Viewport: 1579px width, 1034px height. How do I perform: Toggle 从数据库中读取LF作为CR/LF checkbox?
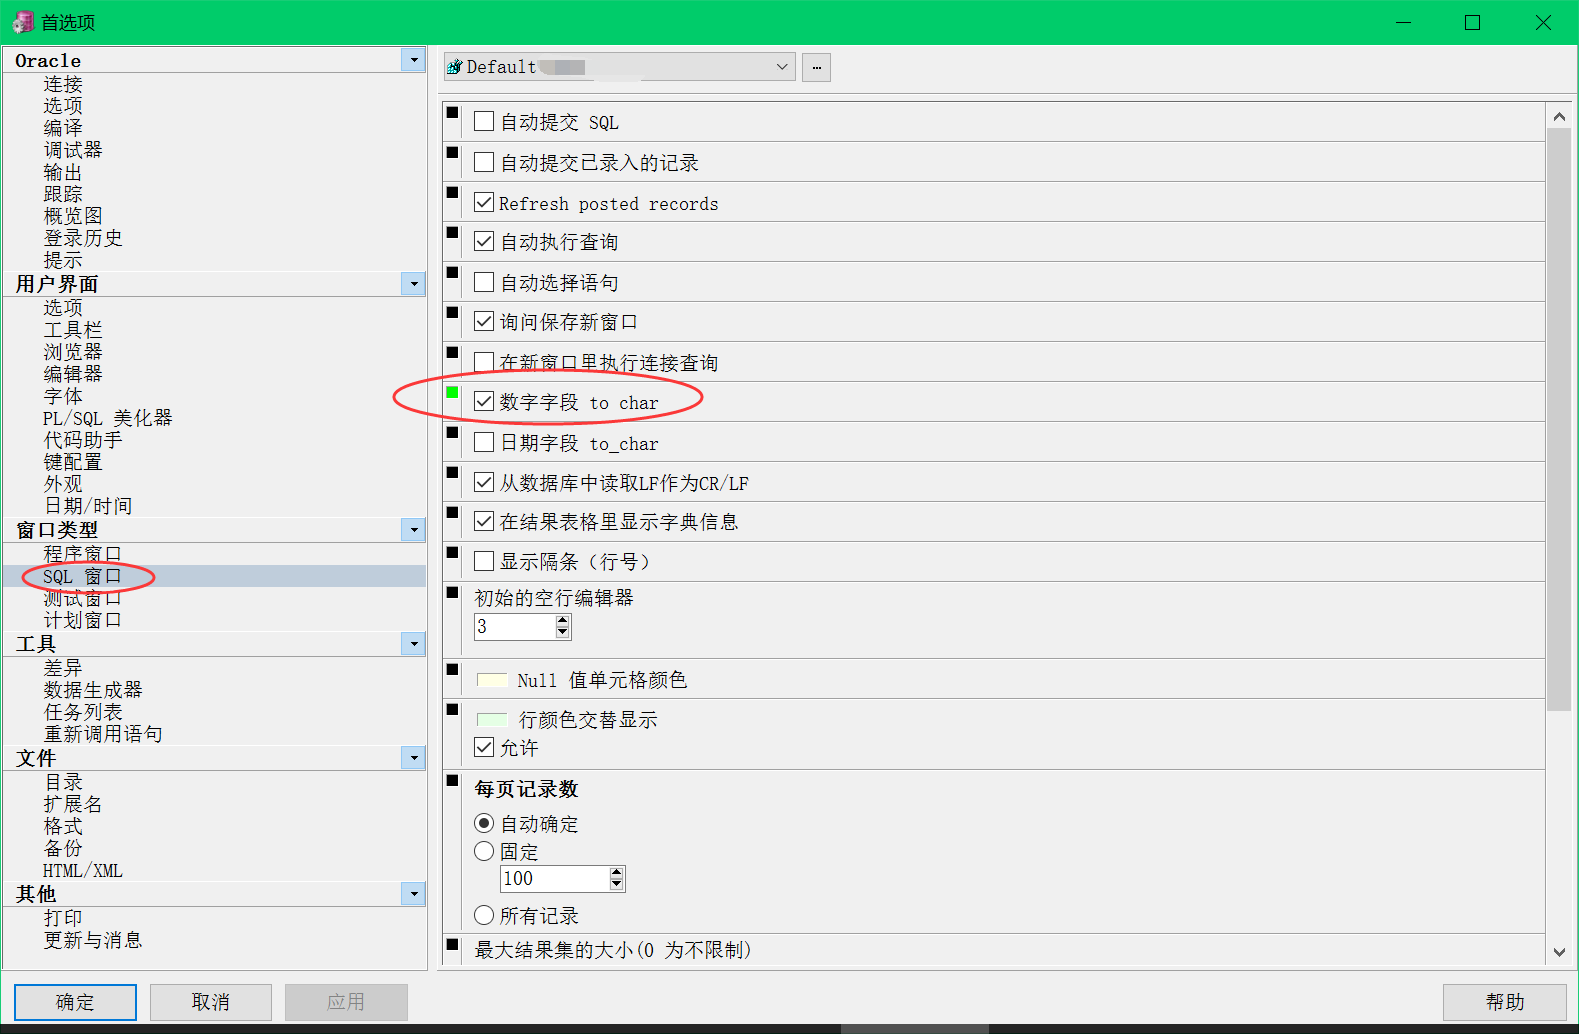[x=484, y=482]
